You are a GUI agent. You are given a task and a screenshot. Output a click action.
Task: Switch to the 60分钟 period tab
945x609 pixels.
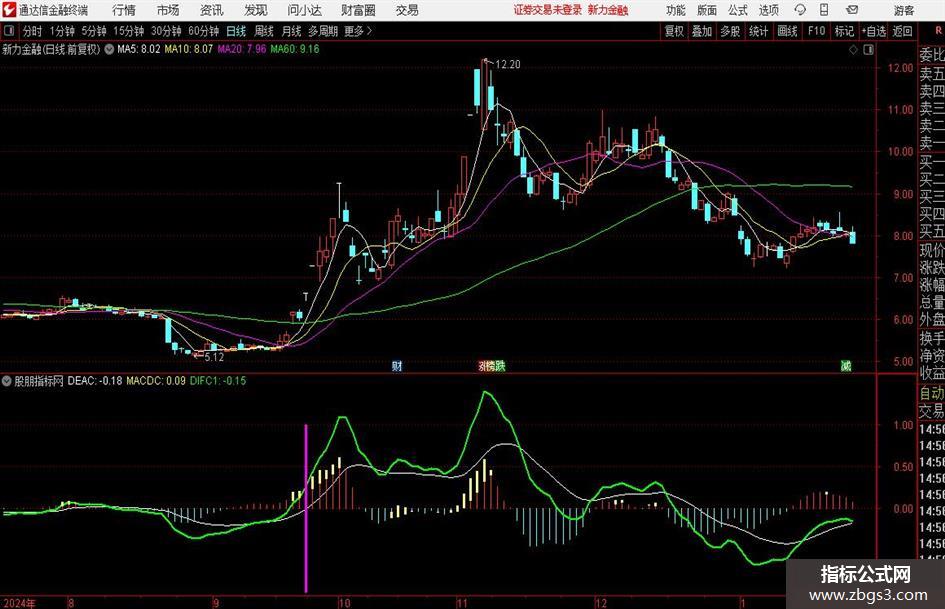[x=203, y=31]
